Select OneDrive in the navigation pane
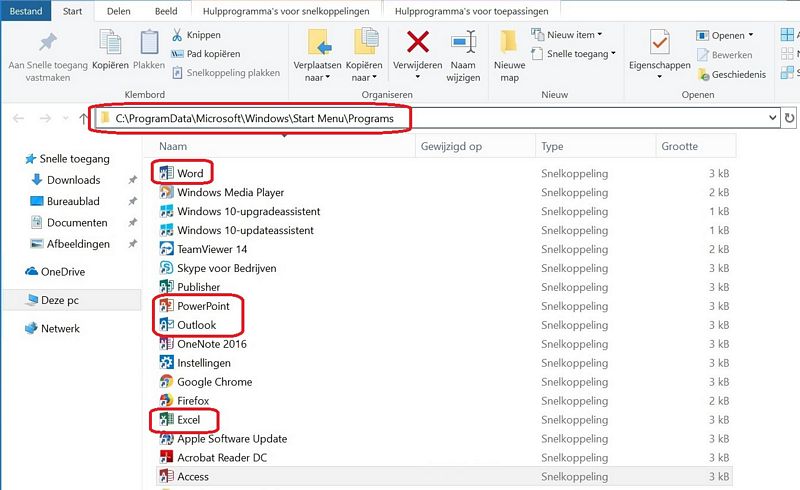800x490 pixels. tap(55, 272)
